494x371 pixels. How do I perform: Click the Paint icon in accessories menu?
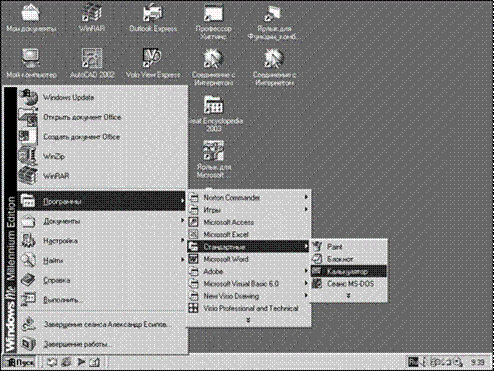[318, 247]
